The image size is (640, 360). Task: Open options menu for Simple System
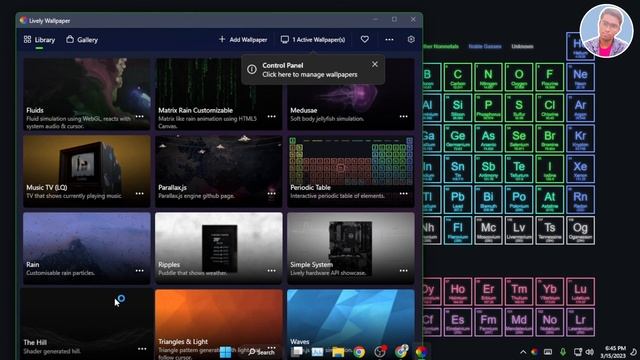tap(403, 271)
